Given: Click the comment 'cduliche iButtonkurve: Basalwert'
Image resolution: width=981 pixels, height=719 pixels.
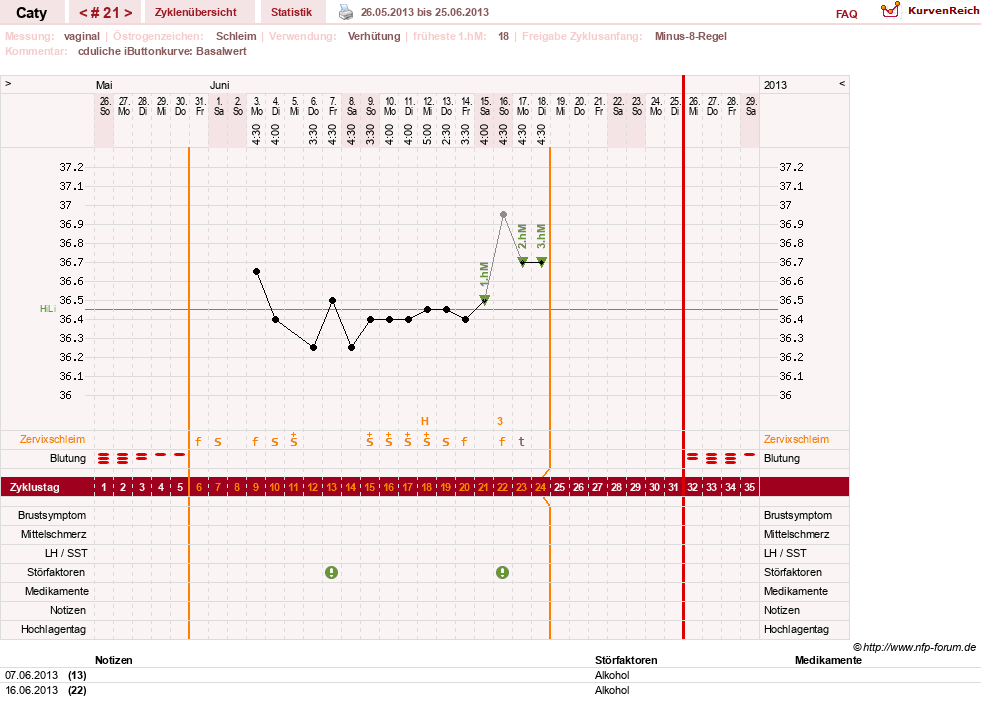Looking at the screenshot, I should (162, 51).
